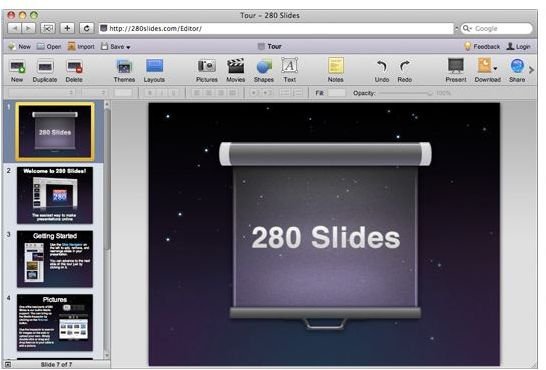Click the Login link
The height and width of the screenshot is (370, 546).
coord(518,47)
